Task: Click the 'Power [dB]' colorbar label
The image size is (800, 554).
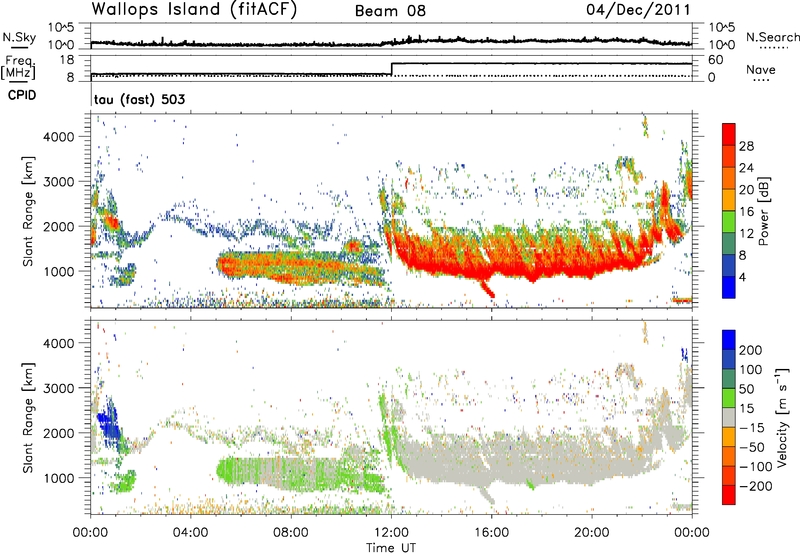Action: pyautogui.click(x=763, y=211)
